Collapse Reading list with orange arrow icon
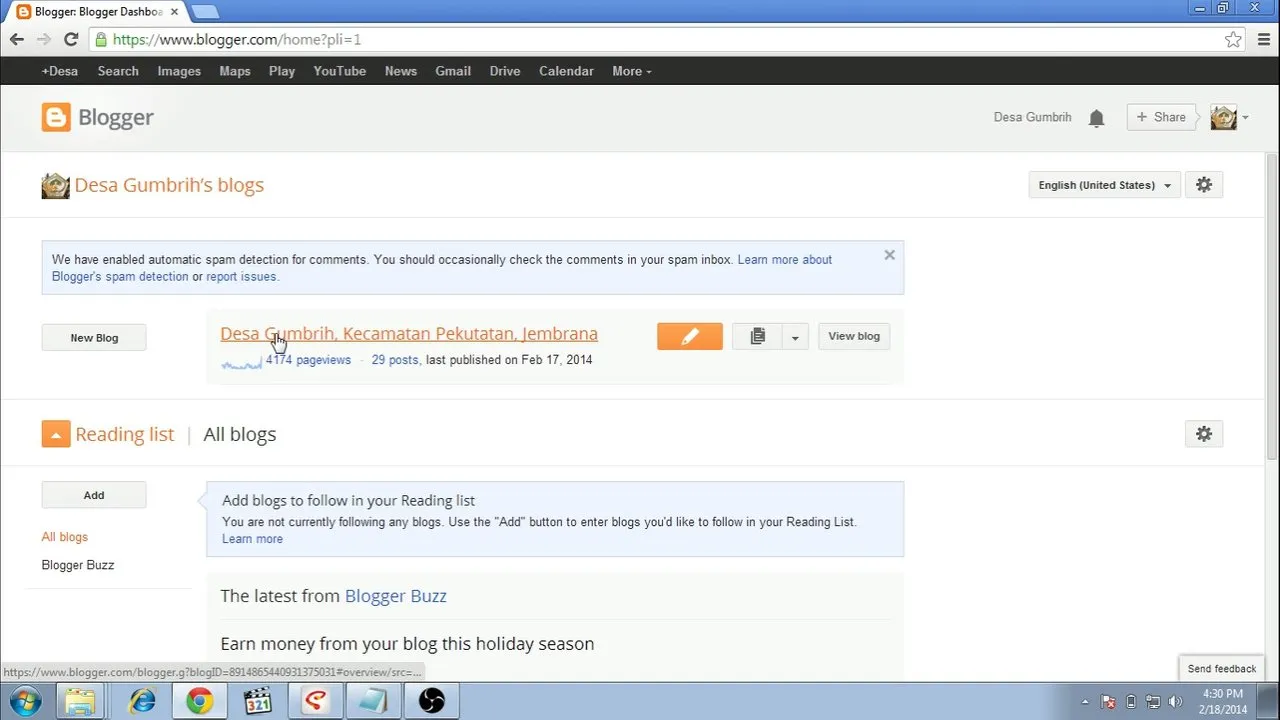This screenshot has height=720, width=1280. coord(56,434)
